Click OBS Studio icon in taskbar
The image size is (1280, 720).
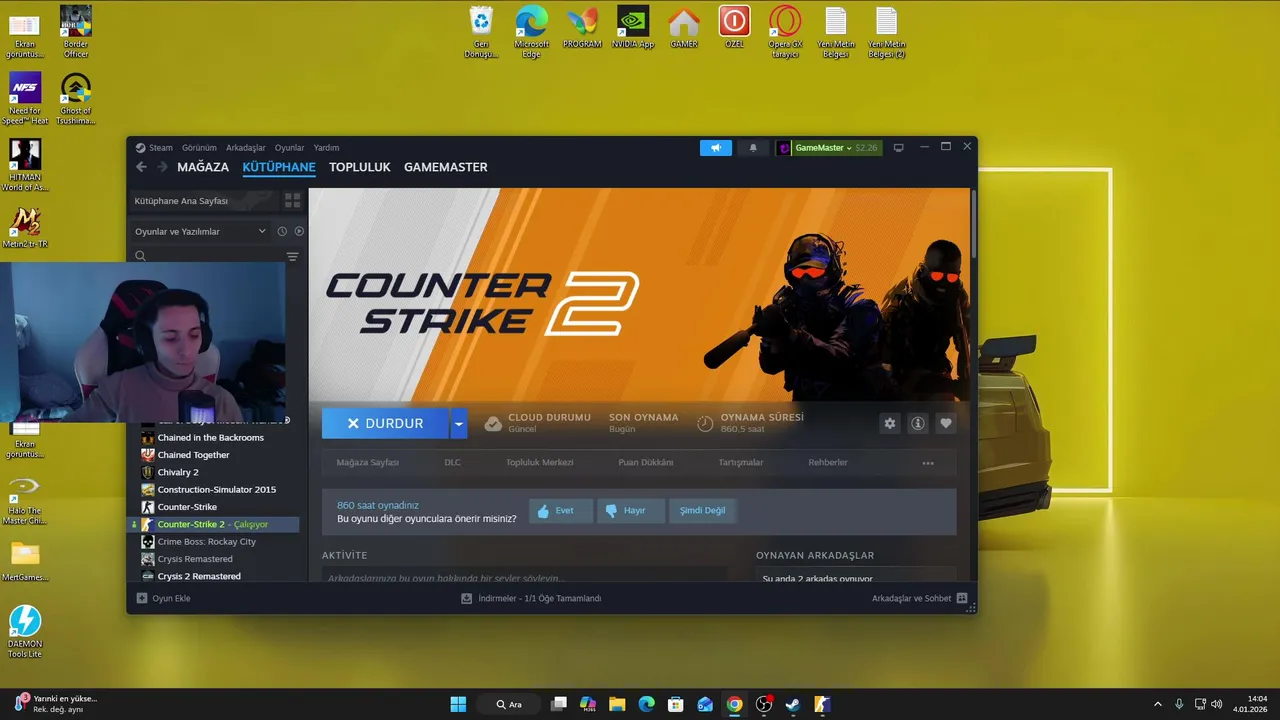pyautogui.click(x=764, y=704)
